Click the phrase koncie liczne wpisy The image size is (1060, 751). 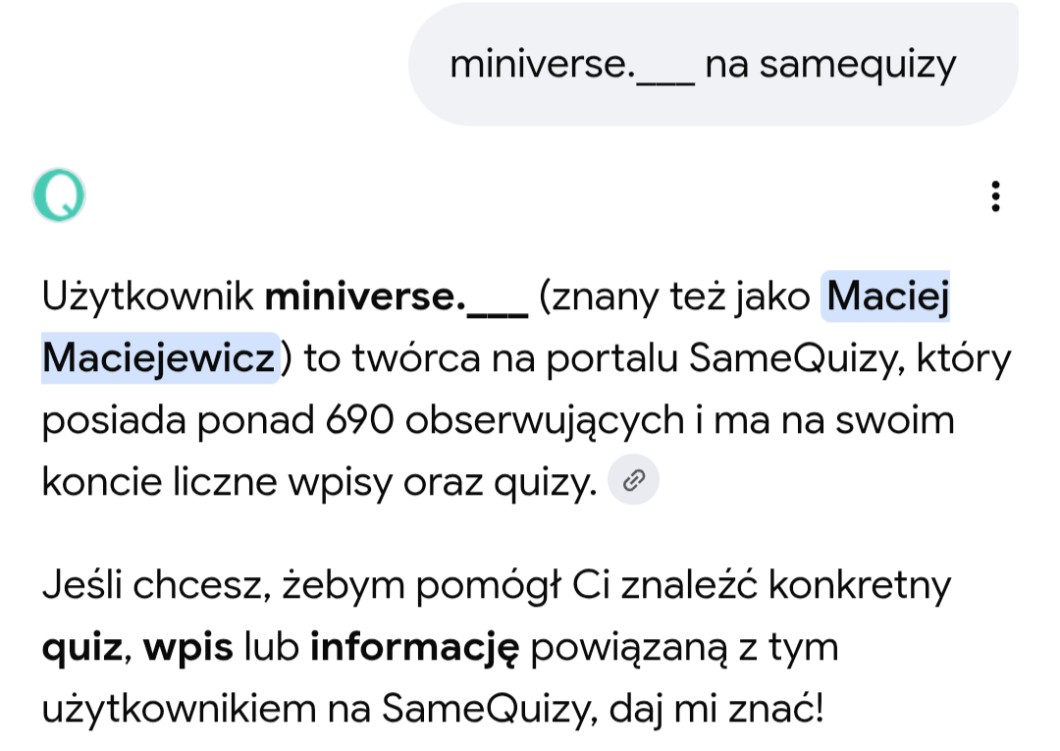[217, 483]
